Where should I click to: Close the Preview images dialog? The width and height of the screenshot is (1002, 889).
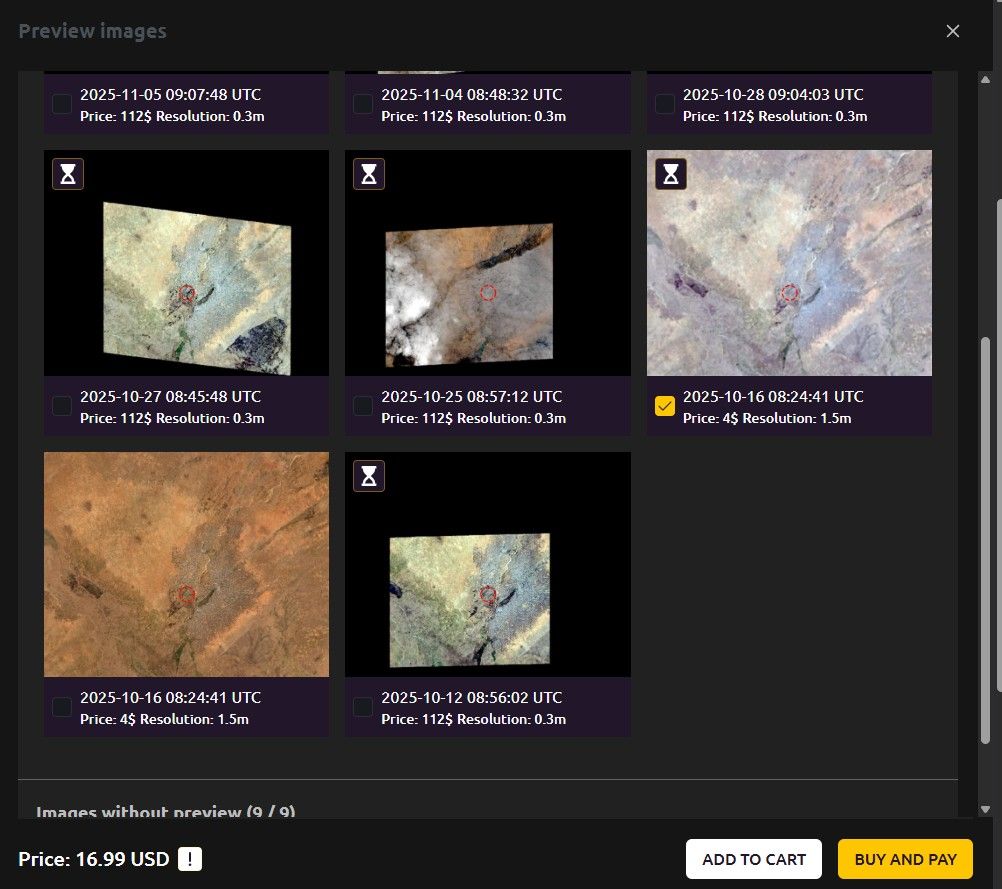952,31
